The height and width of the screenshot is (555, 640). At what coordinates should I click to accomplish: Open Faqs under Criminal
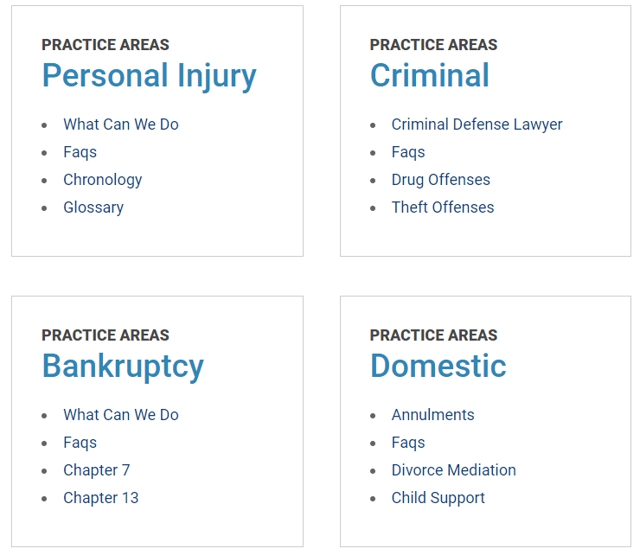[x=408, y=152]
